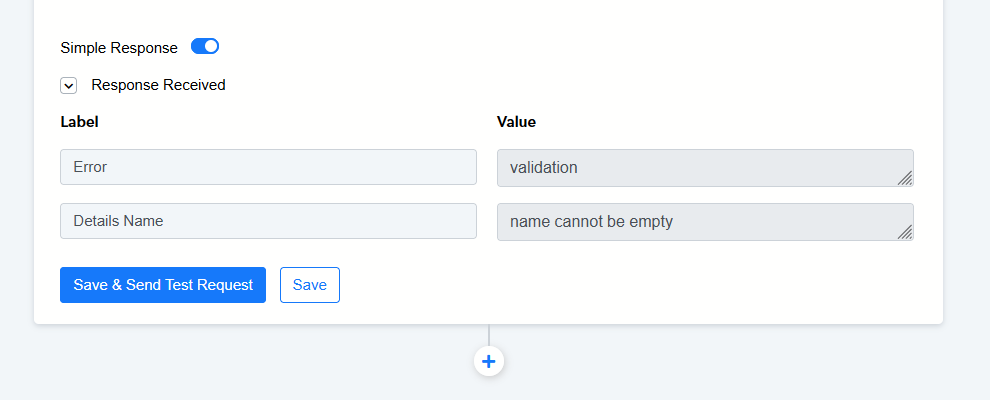Click blank card space right of Simple Response toggle
This screenshot has width=990, height=400.
[560, 47]
